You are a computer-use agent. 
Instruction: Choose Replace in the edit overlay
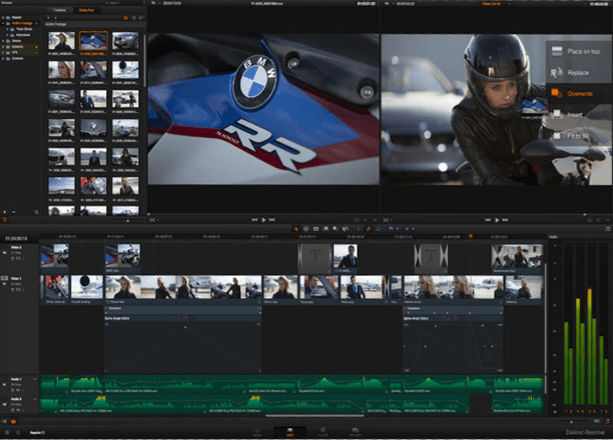tap(578, 73)
